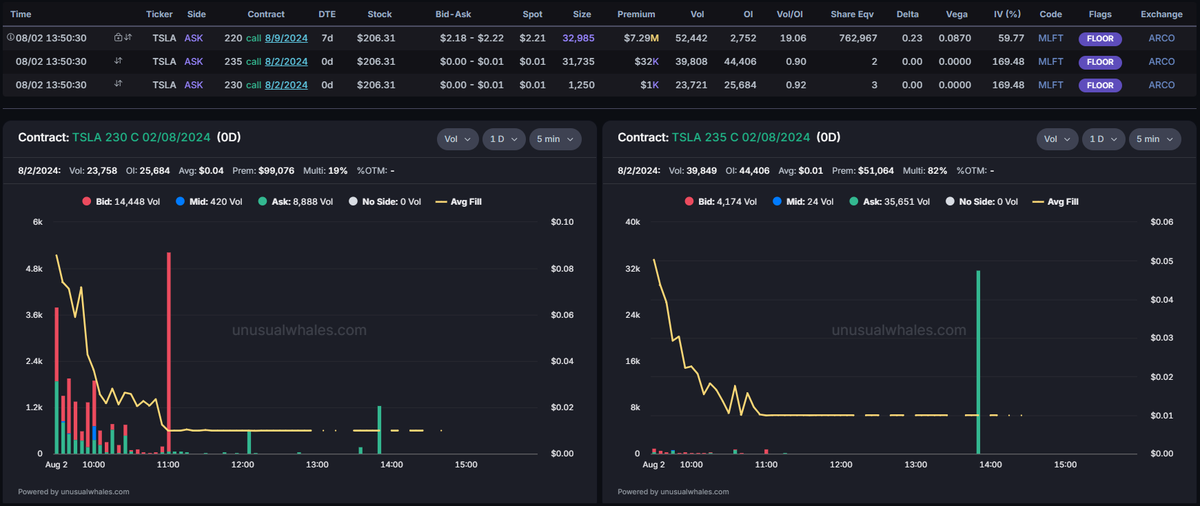Click the MLFT code in 220 call row
1200x506 pixels.
[x=1050, y=37]
